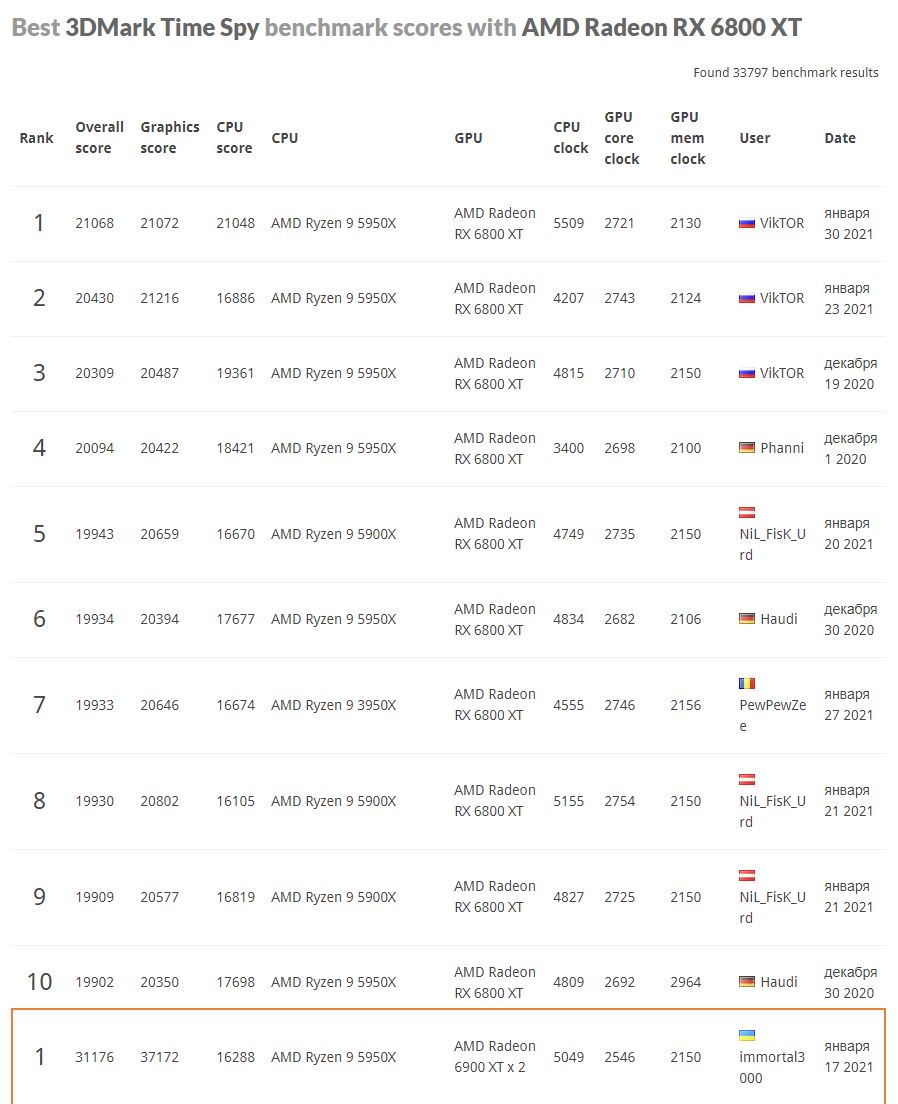Click the Date column header
Screen dimensions: 898x1104
tap(840, 138)
